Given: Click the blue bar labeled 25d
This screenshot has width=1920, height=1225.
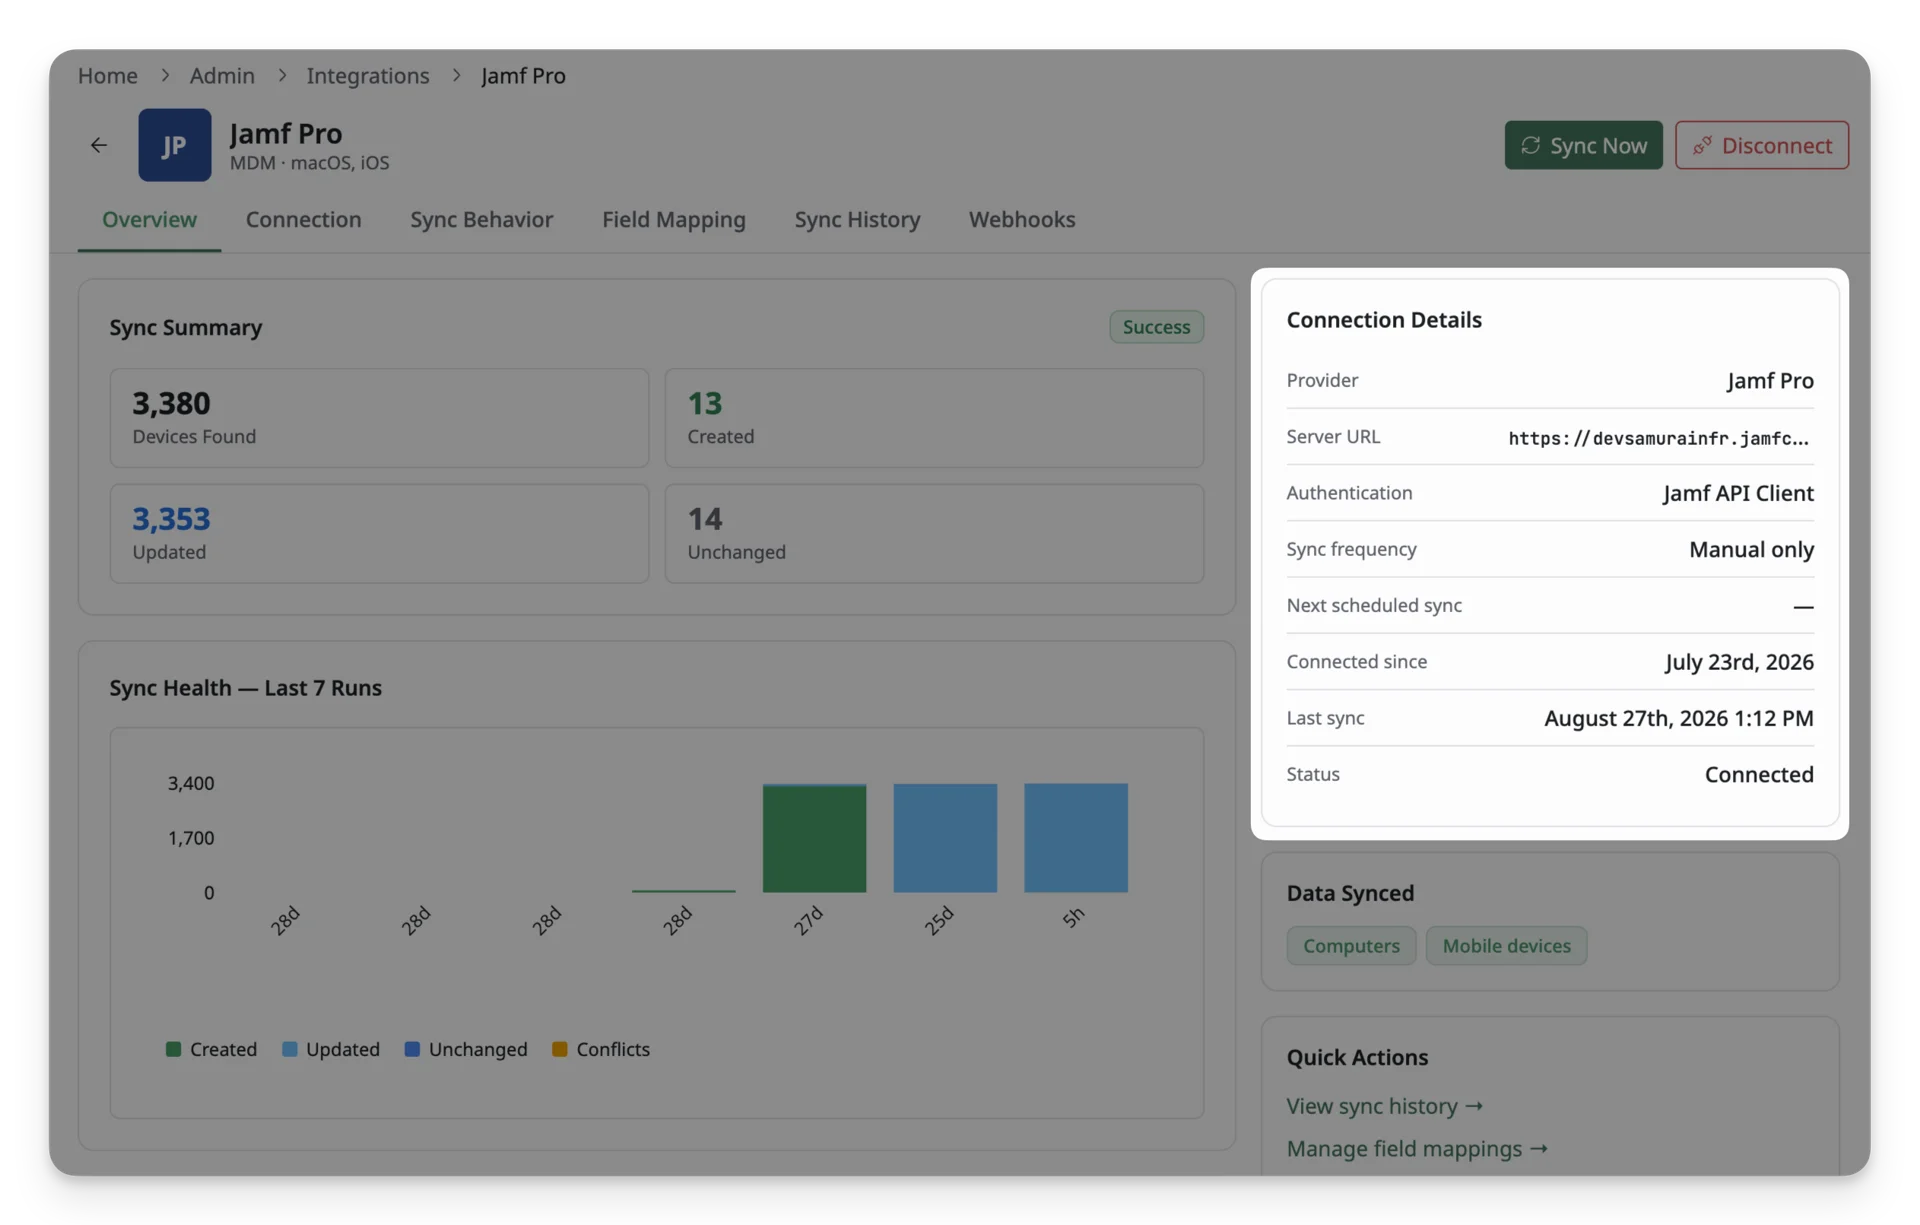Looking at the screenshot, I should pos(945,838).
